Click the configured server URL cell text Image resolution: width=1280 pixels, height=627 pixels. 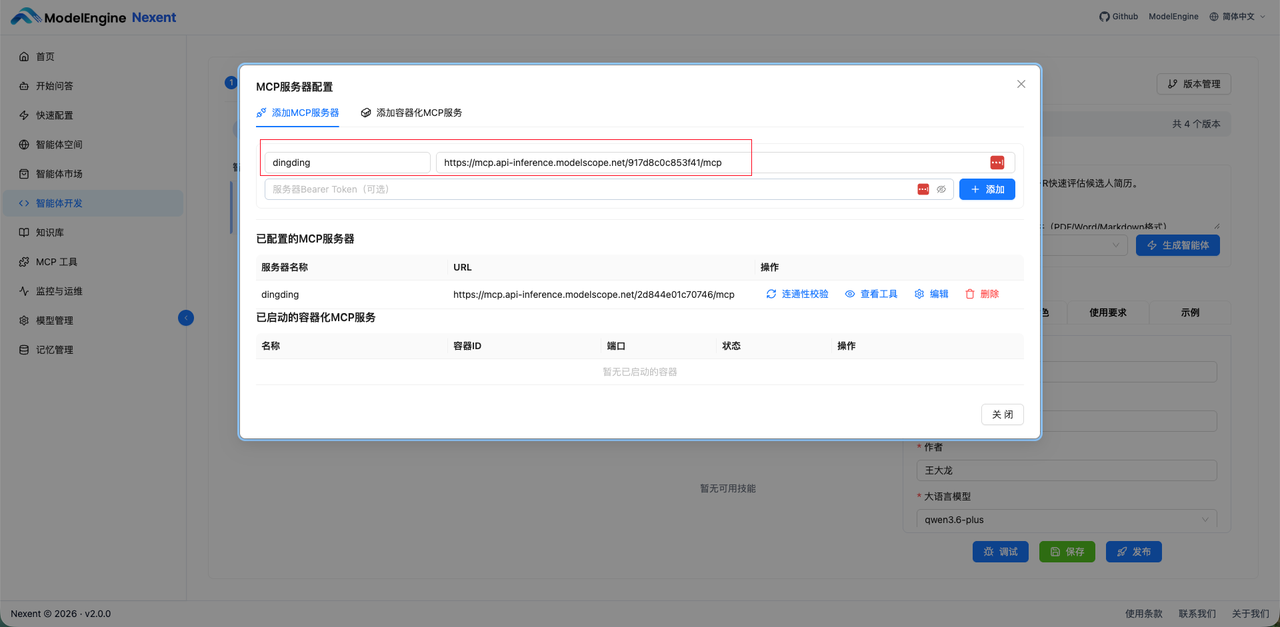point(594,294)
